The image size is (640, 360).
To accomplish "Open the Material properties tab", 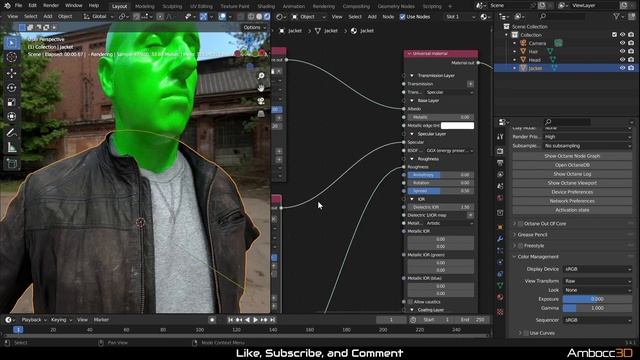I will coord(500,297).
